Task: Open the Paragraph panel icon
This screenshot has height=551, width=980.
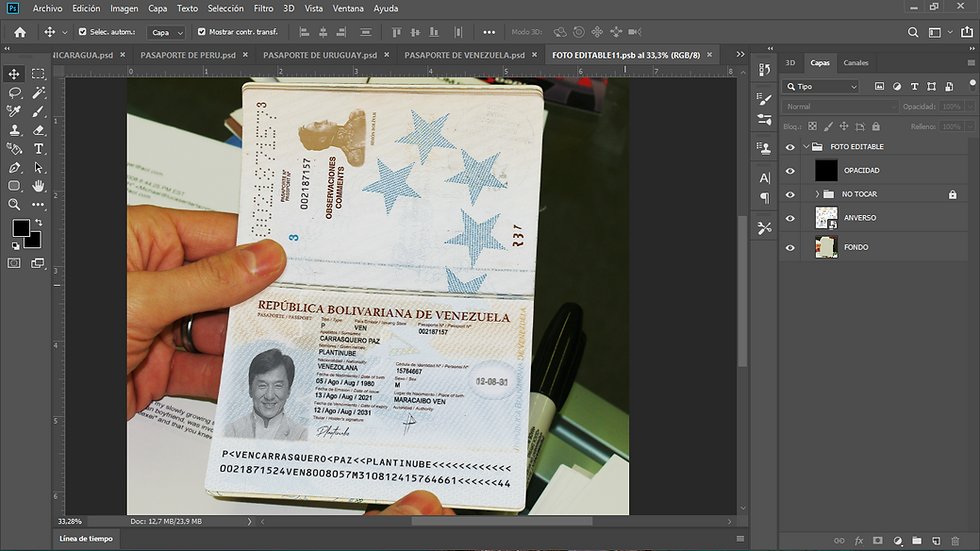Action: 764,198
